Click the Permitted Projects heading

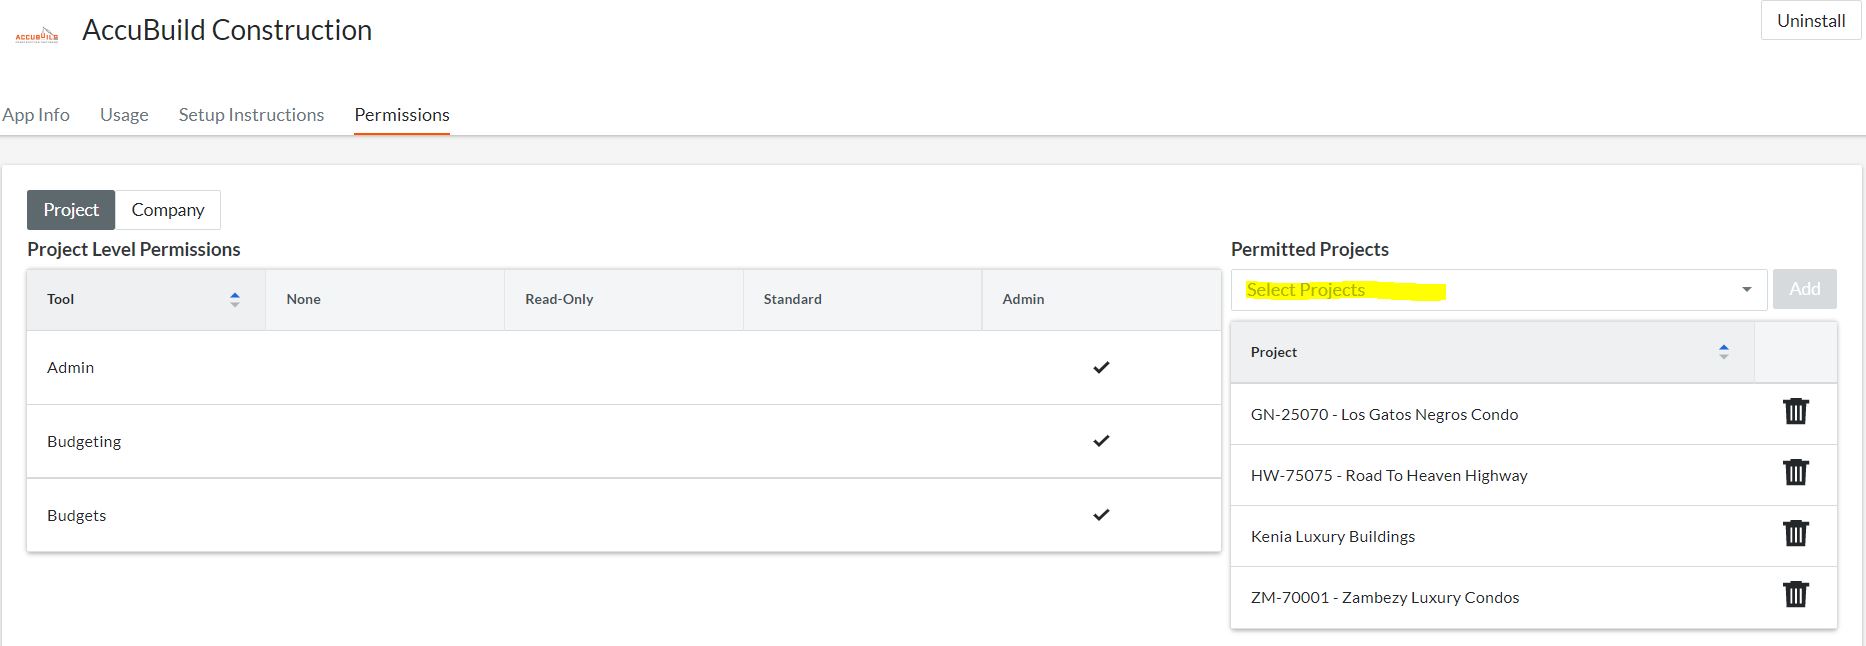(1310, 249)
